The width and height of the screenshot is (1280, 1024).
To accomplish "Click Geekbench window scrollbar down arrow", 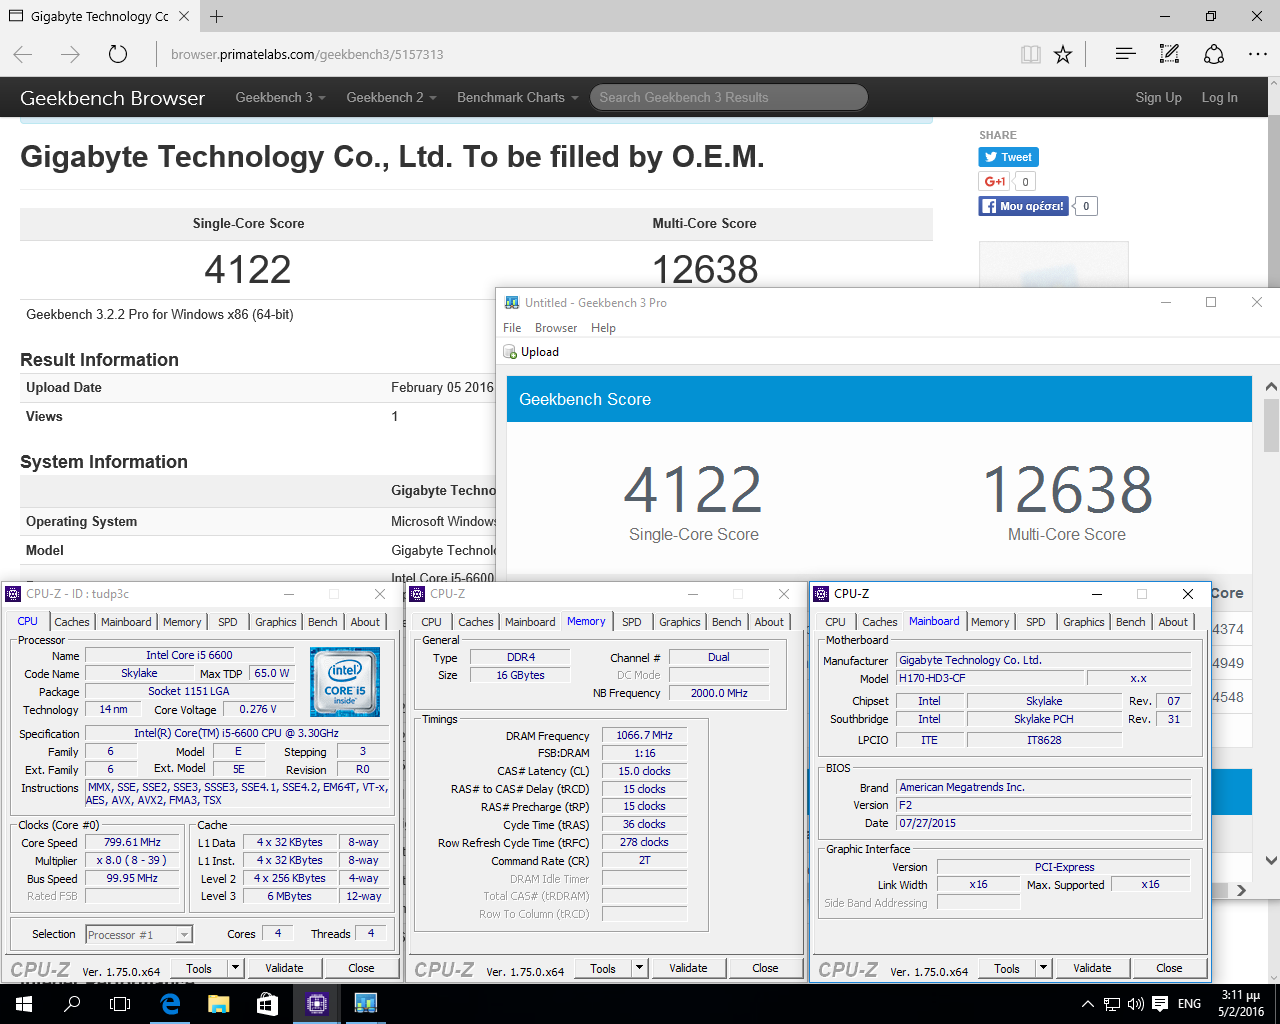I will [x=1271, y=860].
